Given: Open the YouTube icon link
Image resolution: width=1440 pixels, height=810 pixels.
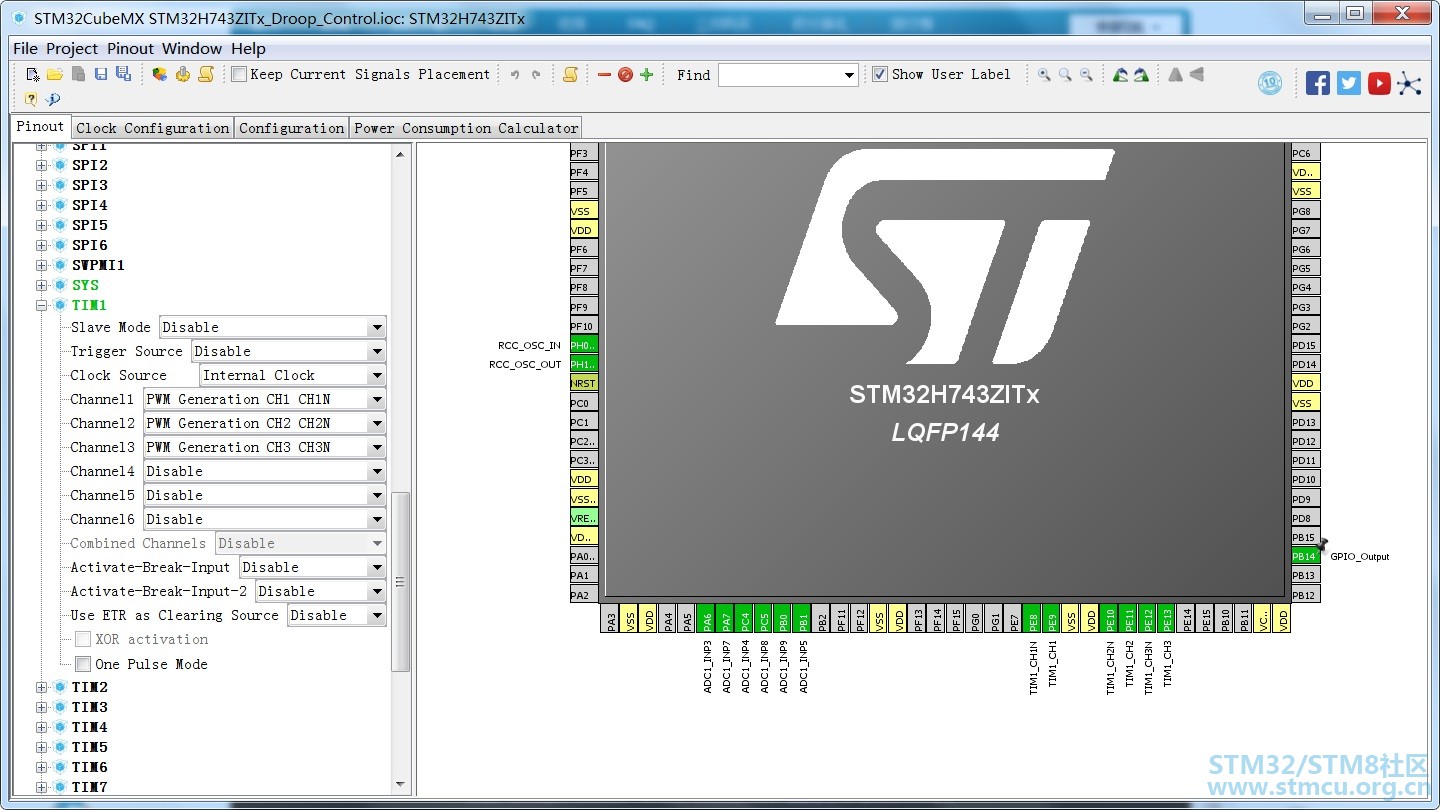Looking at the screenshot, I should [1379, 83].
